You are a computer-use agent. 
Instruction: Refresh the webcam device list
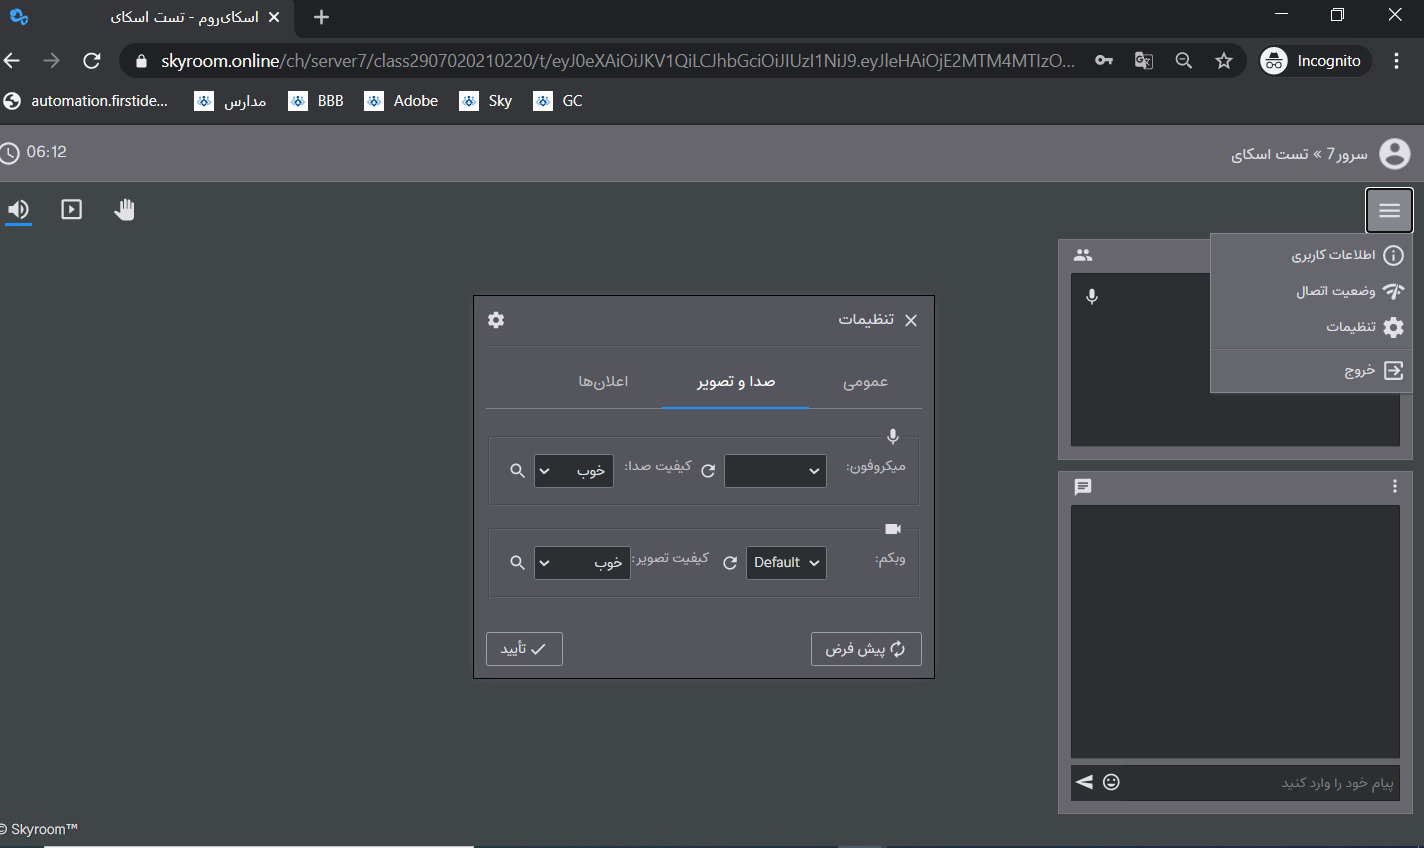[x=730, y=563]
